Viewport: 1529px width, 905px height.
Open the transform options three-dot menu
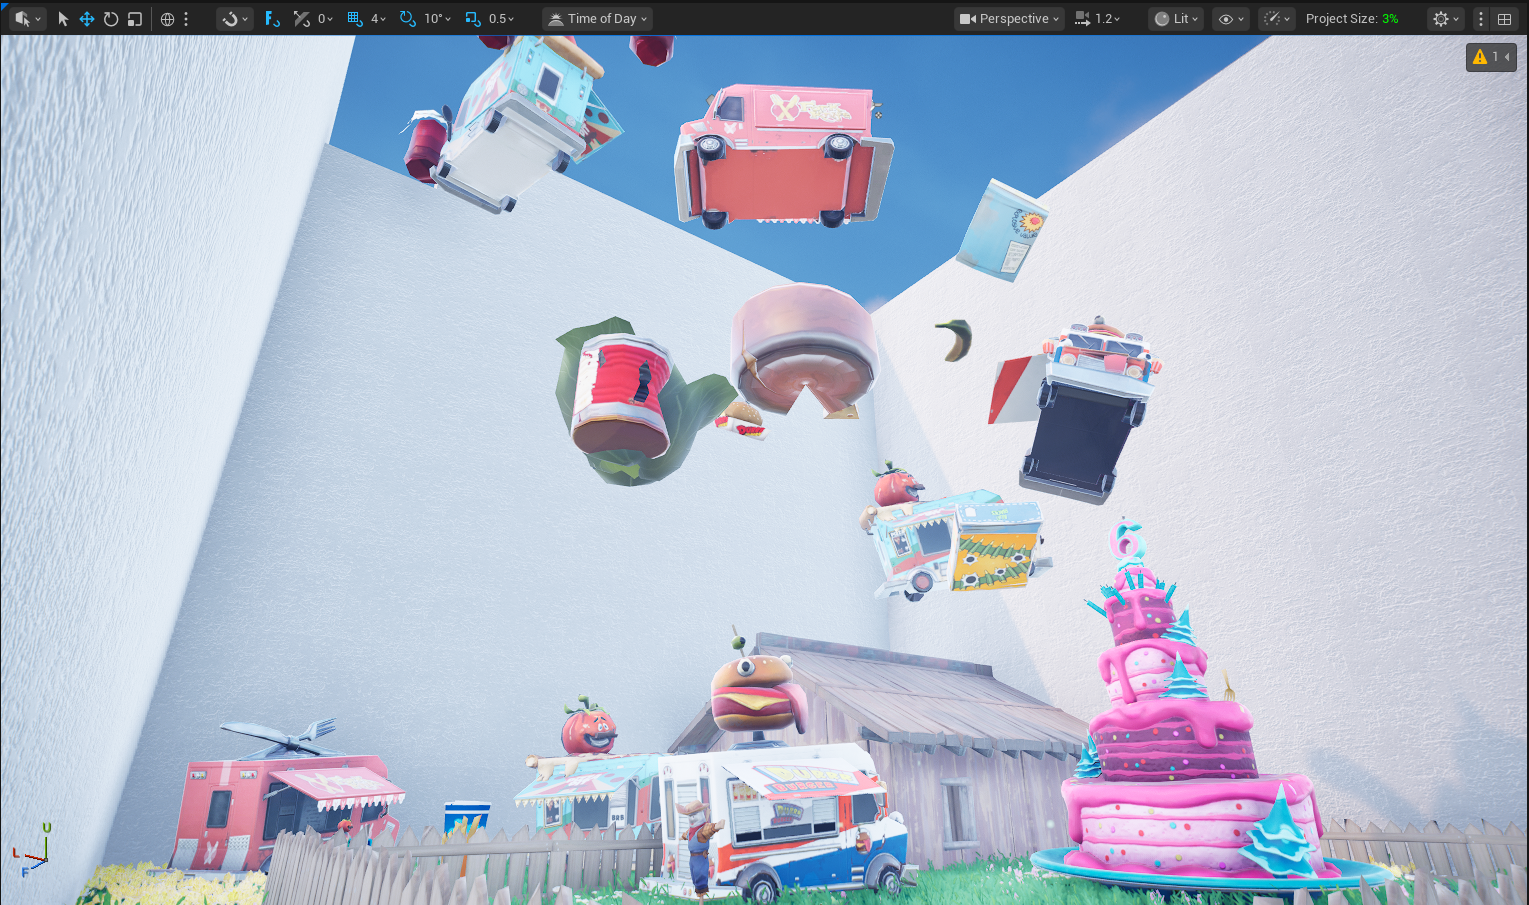tap(186, 19)
